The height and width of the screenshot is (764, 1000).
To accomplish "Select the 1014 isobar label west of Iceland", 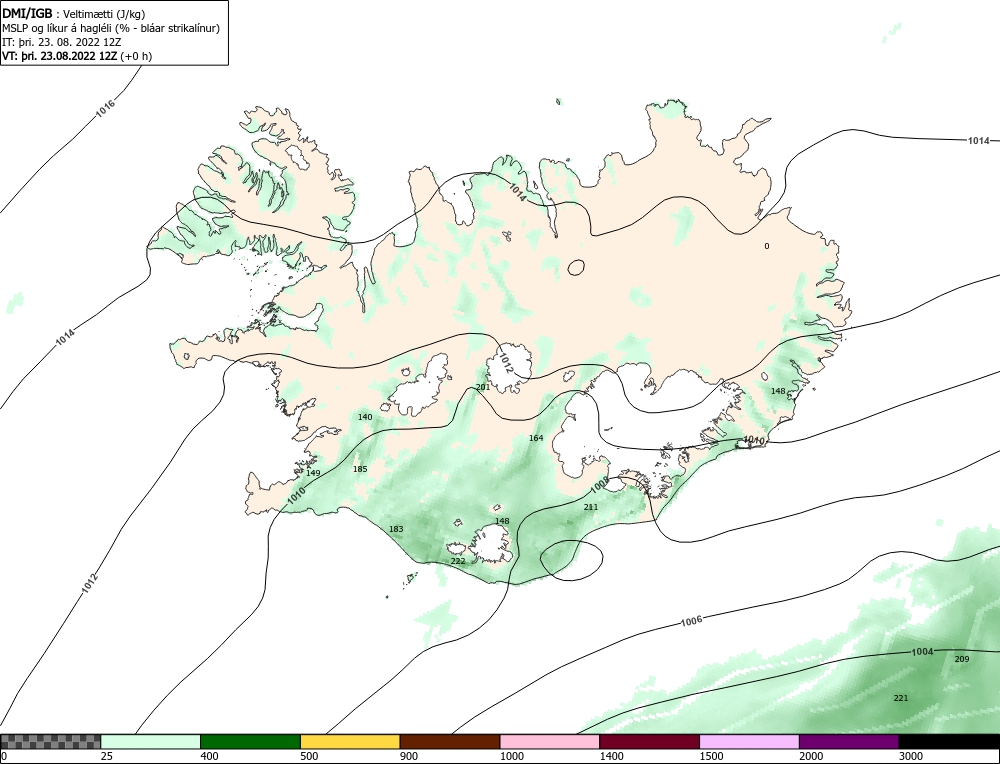I will [x=65, y=337].
